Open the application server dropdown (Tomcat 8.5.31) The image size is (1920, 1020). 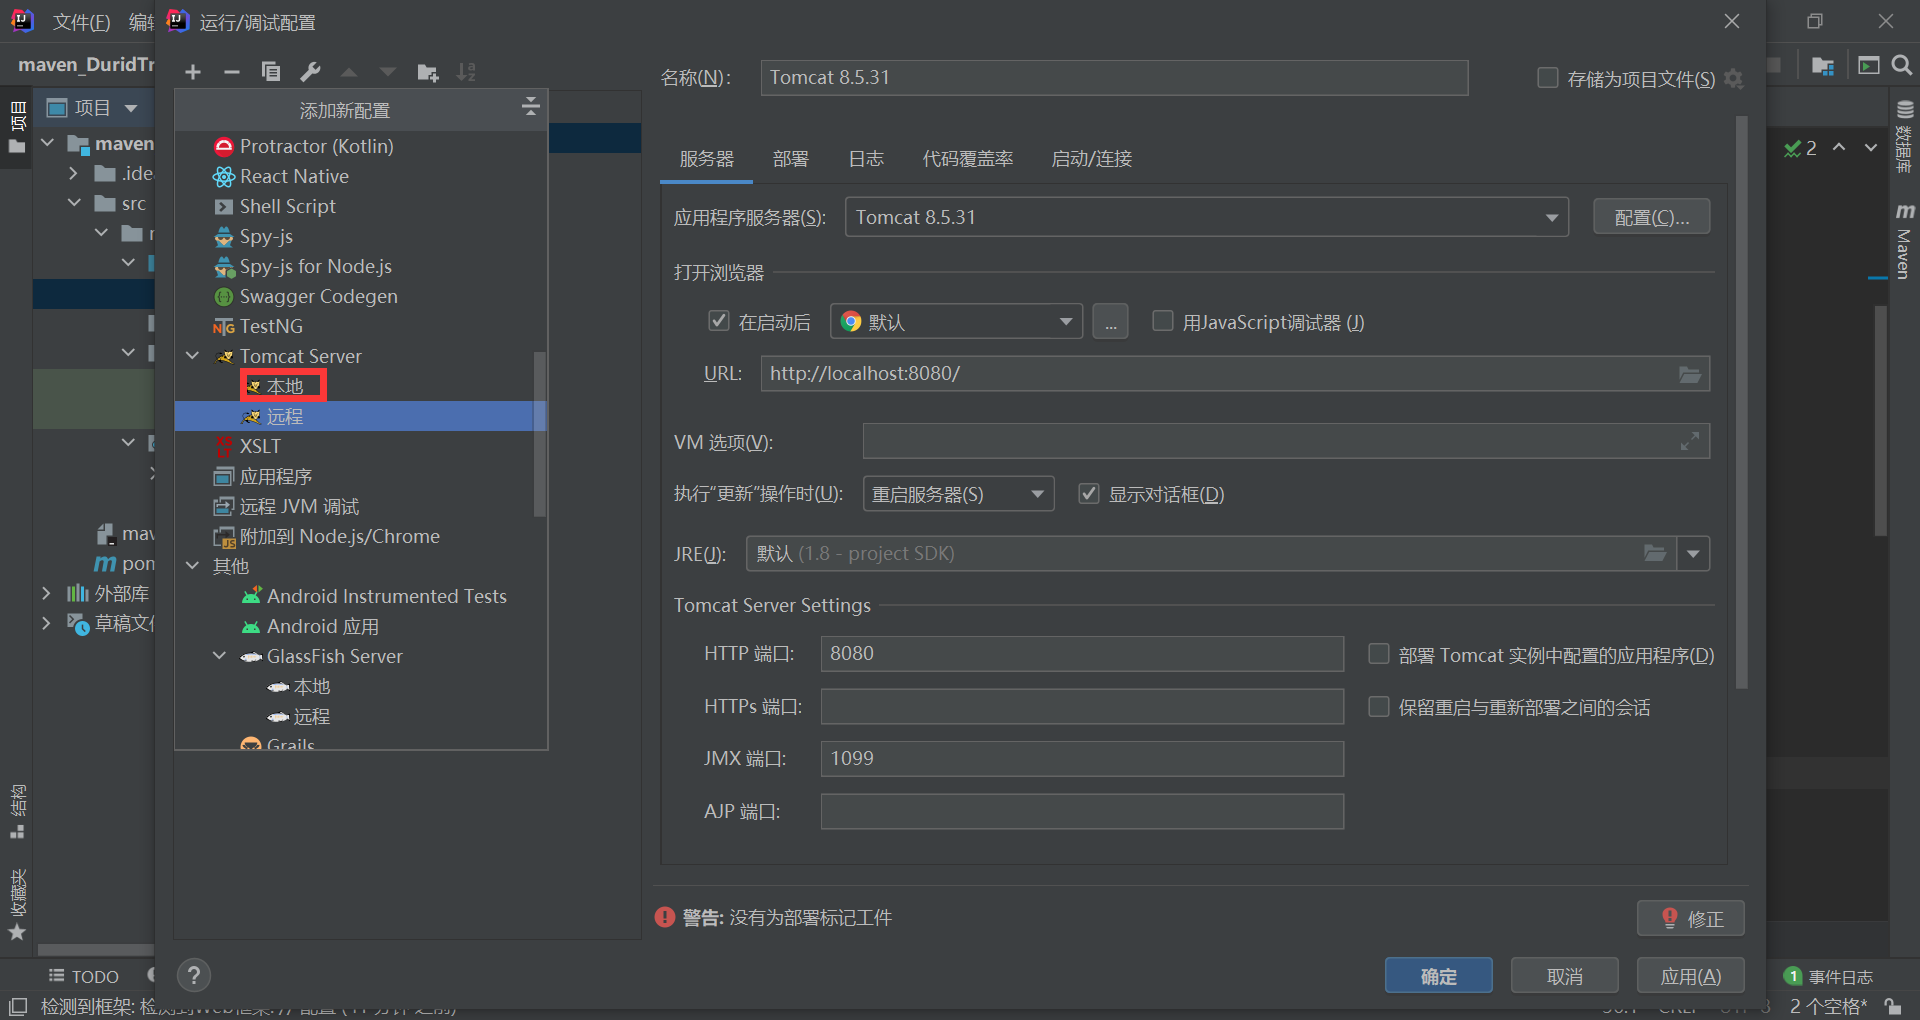click(x=1206, y=217)
